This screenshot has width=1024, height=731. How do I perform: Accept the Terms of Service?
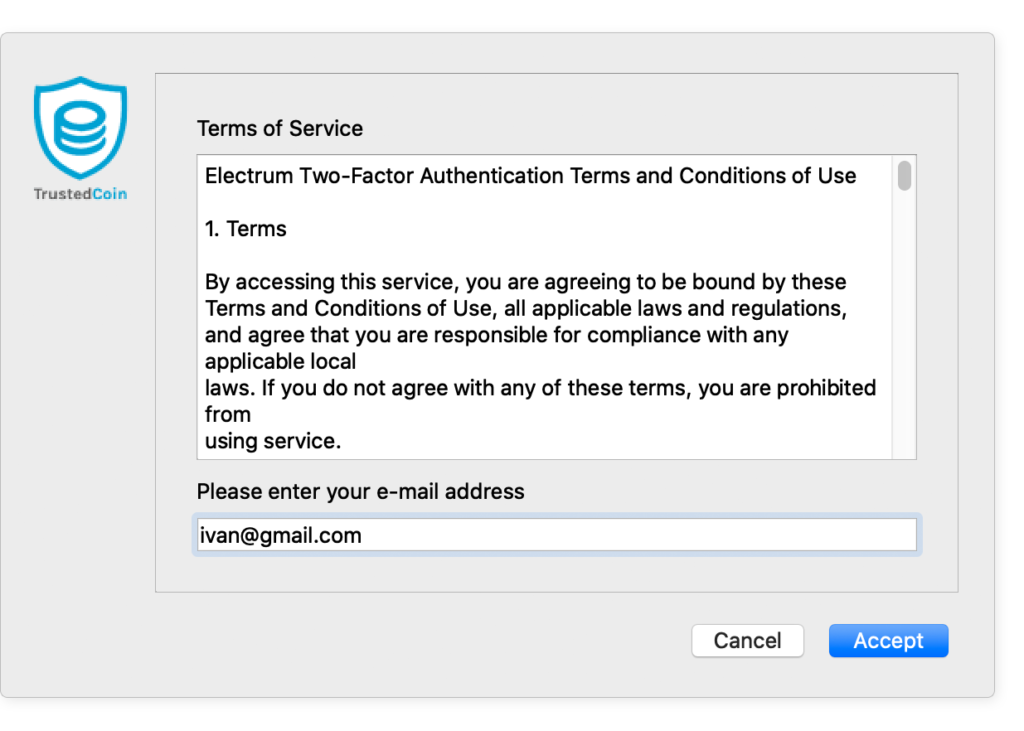coord(888,640)
